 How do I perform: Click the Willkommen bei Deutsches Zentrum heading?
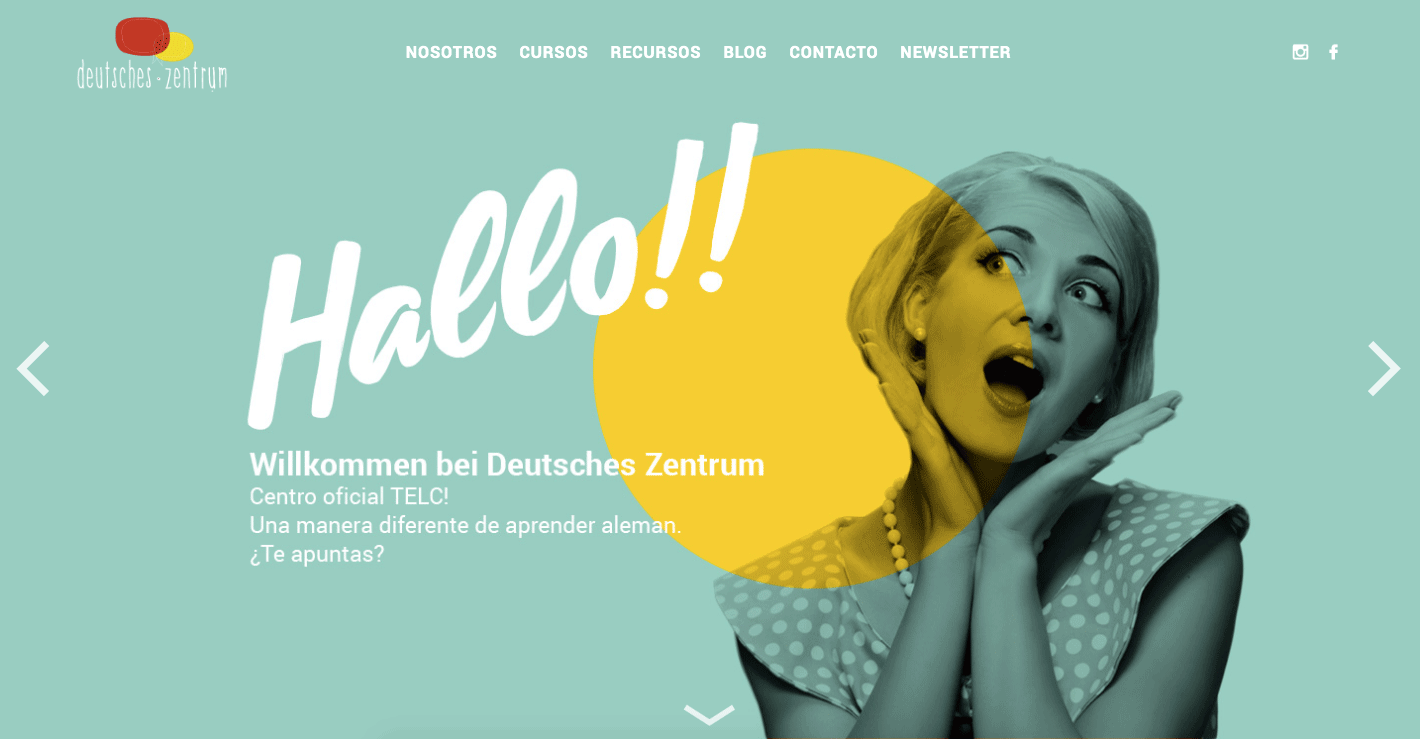pos(507,464)
